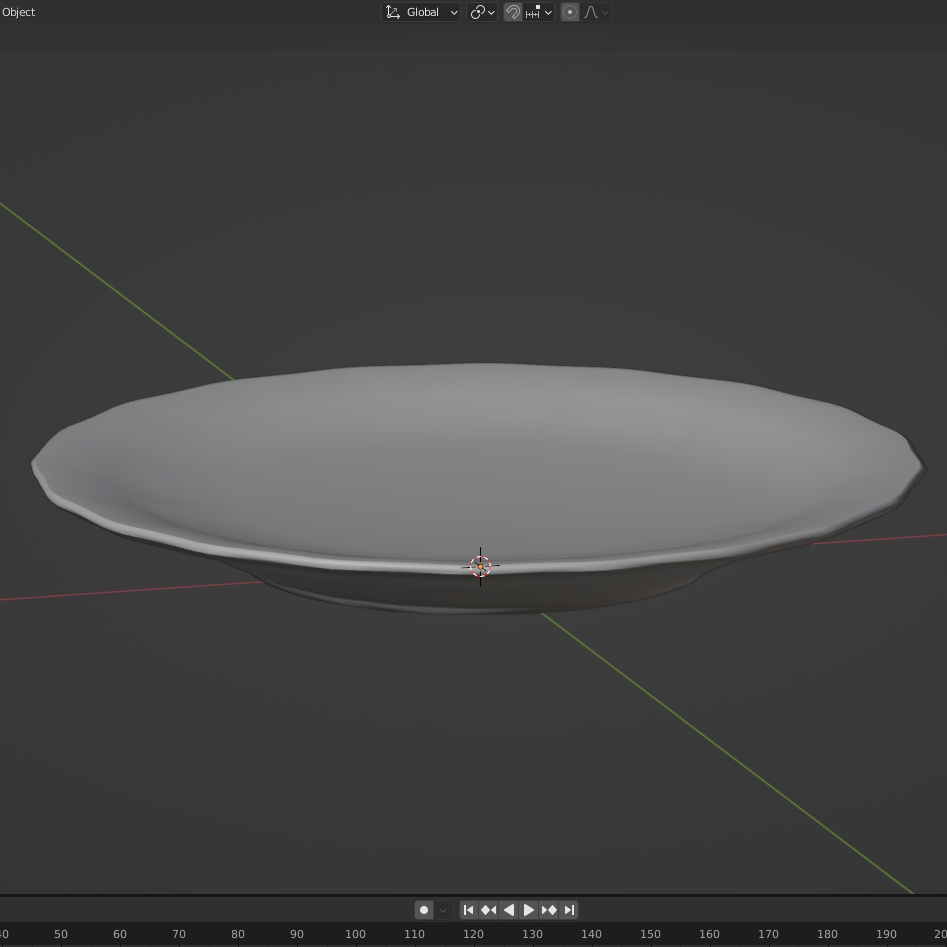Set the timeline to frame 50
This screenshot has height=947, width=947.
click(60, 934)
